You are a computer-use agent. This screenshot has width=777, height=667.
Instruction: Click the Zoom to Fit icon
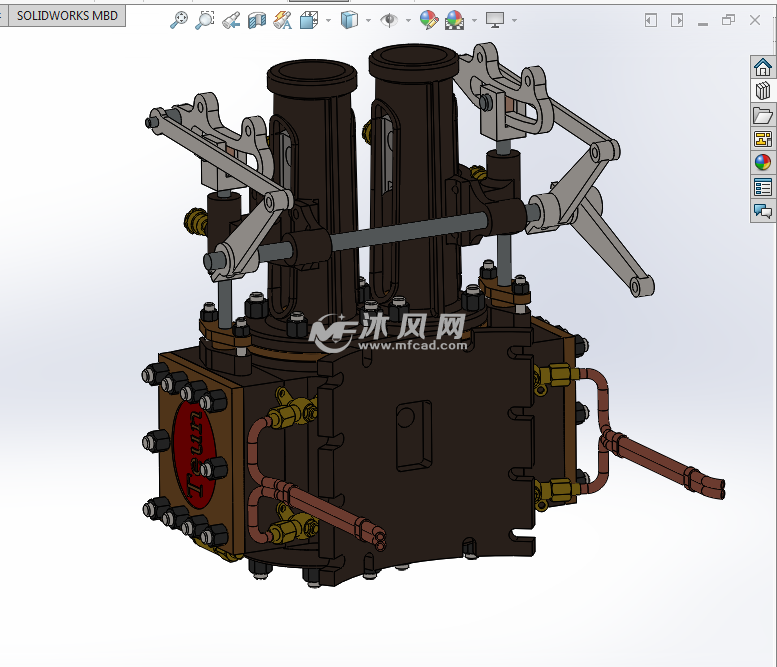[x=179, y=19]
